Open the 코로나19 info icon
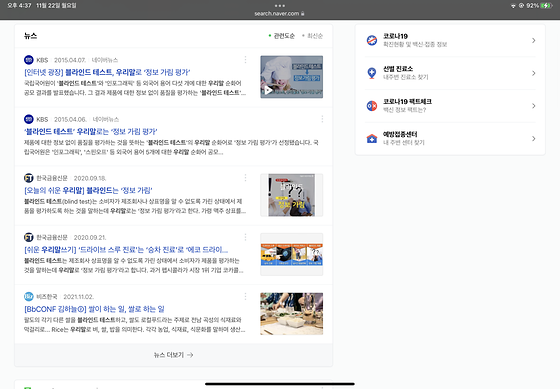560x389 pixels. pos(372,40)
